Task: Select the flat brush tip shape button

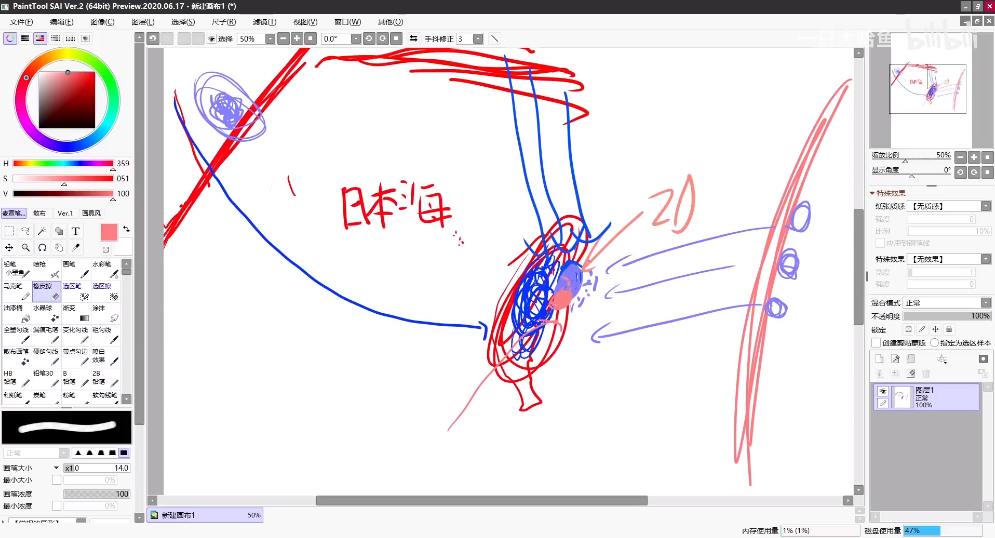Action: click(124, 452)
